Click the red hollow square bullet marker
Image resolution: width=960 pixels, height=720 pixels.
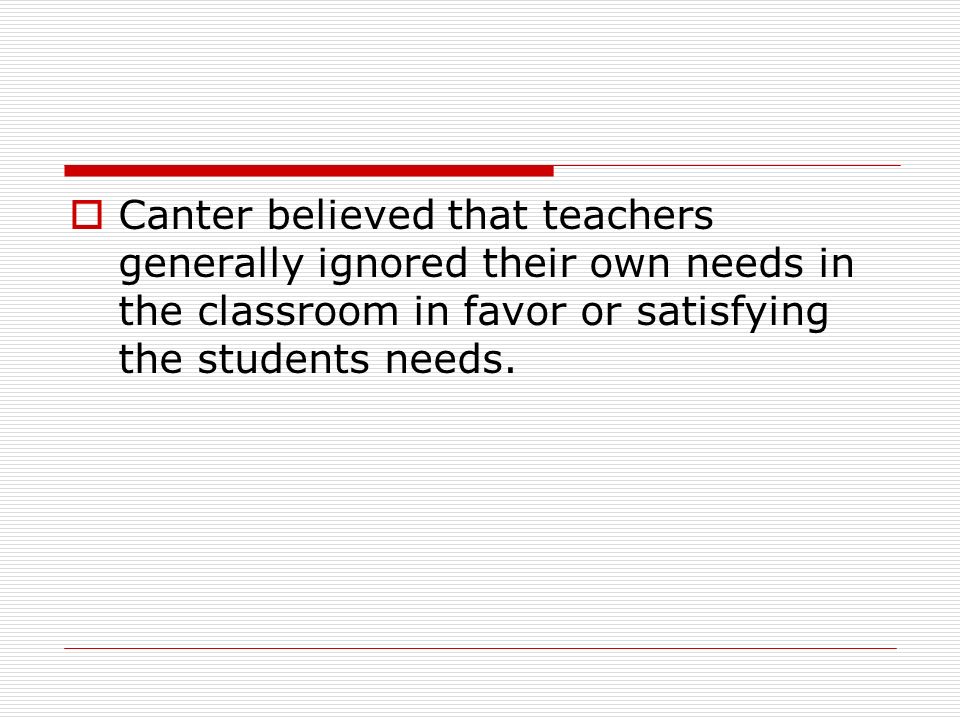(x=87, y=215)
